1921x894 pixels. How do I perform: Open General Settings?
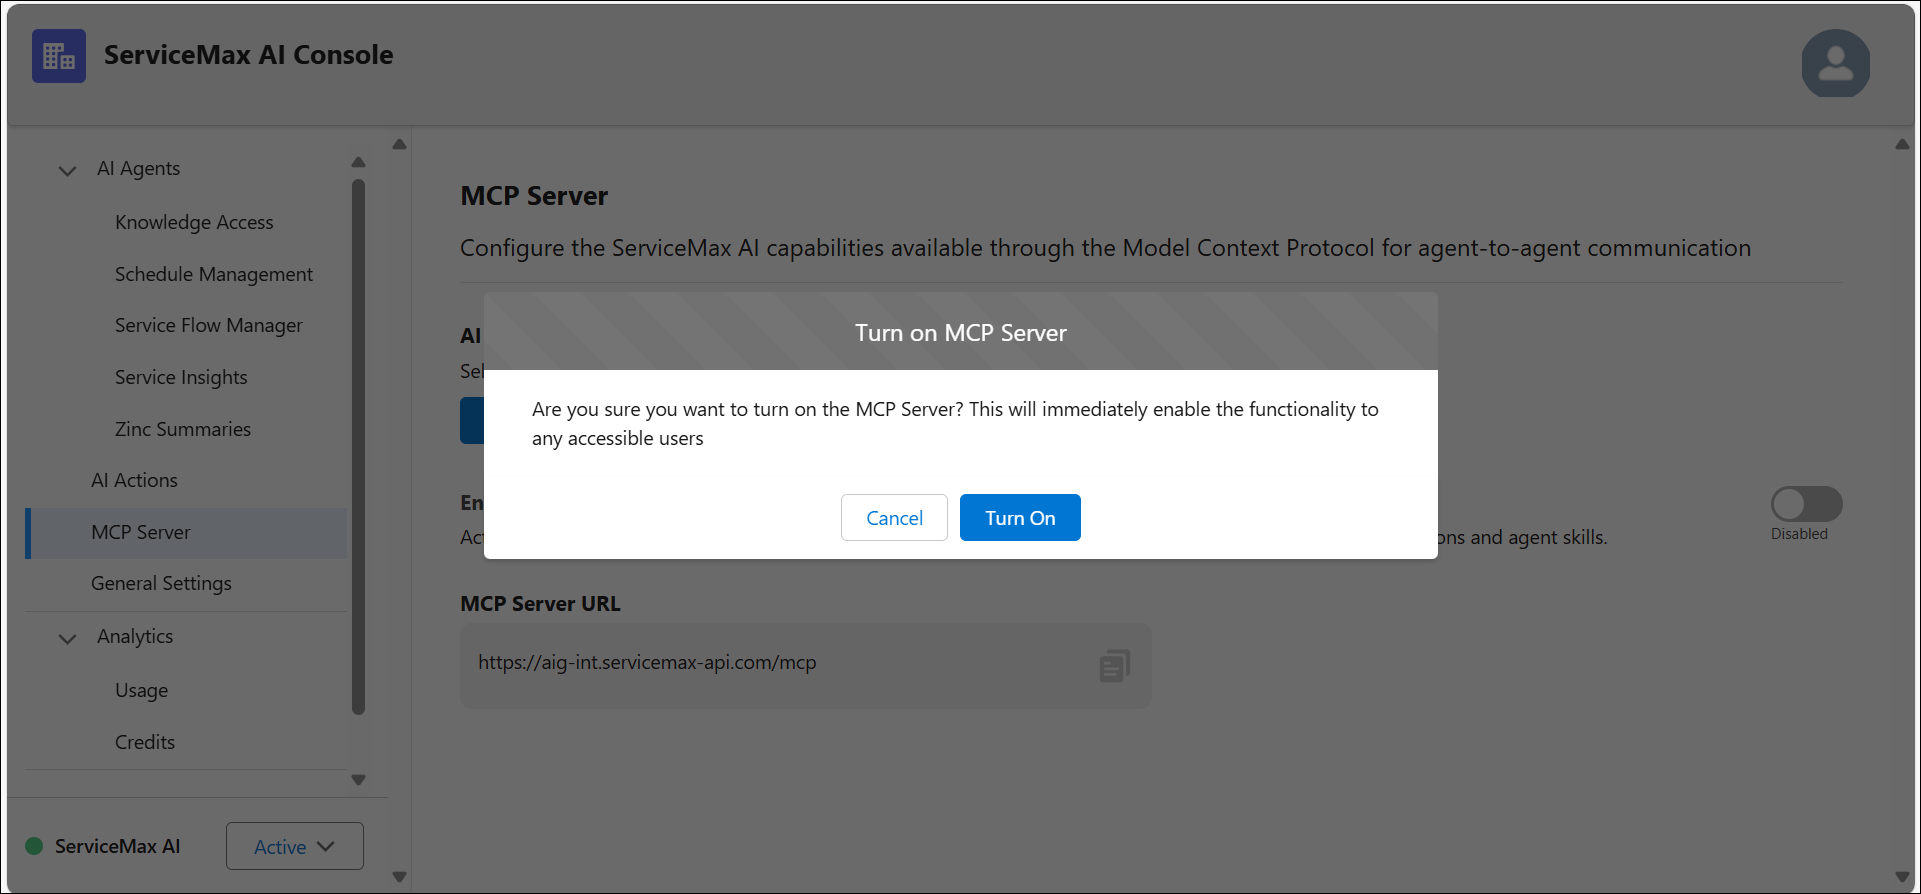(161, 583)
